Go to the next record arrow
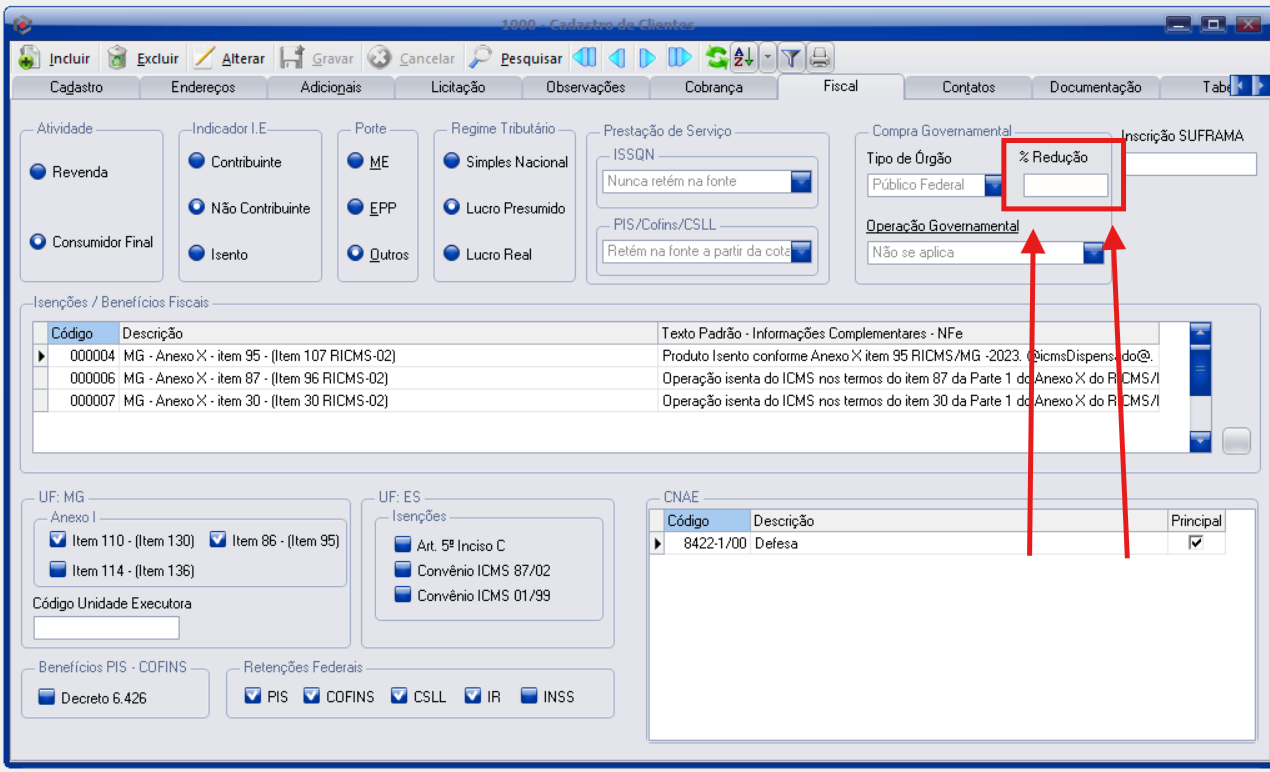 click(x=647, y=58)
